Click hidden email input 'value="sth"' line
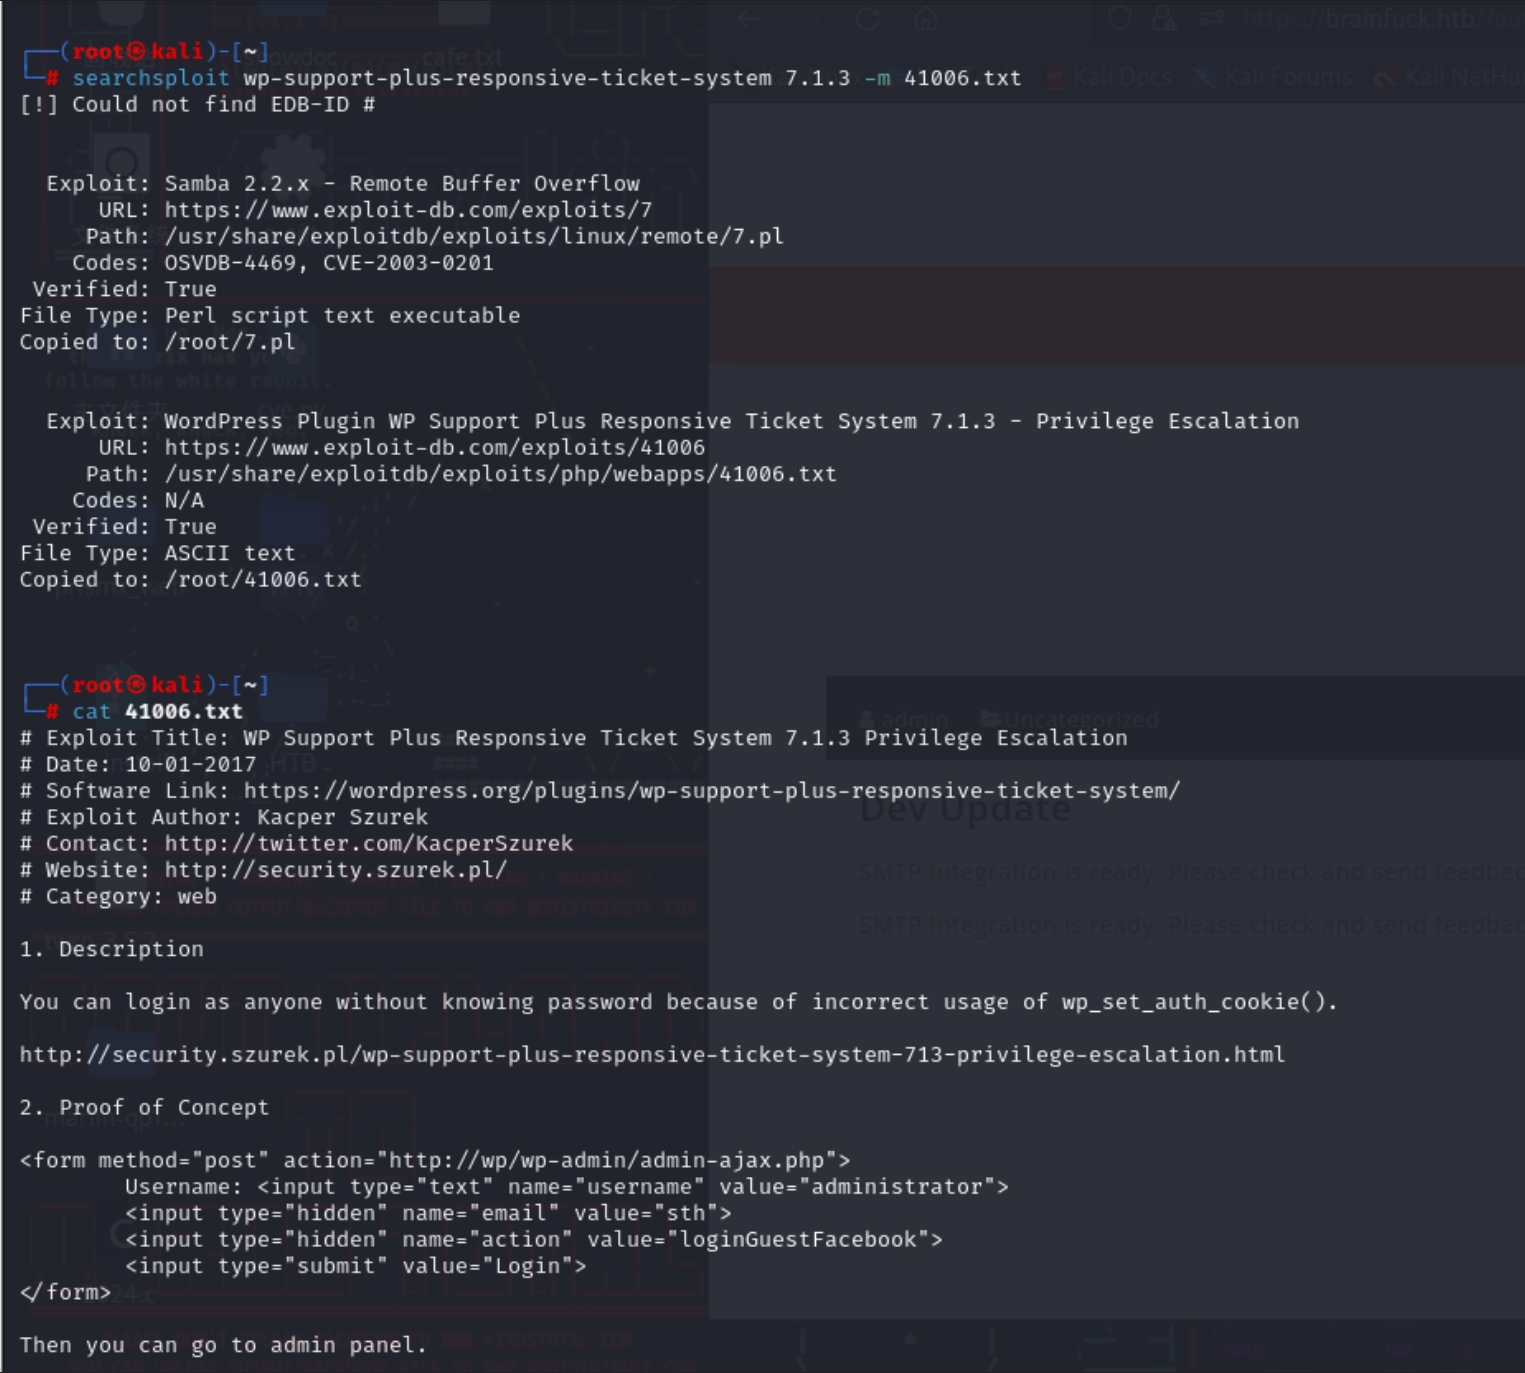Image resolution: width=1525 pixels, height=1373 pixels. coord(428,1213)
